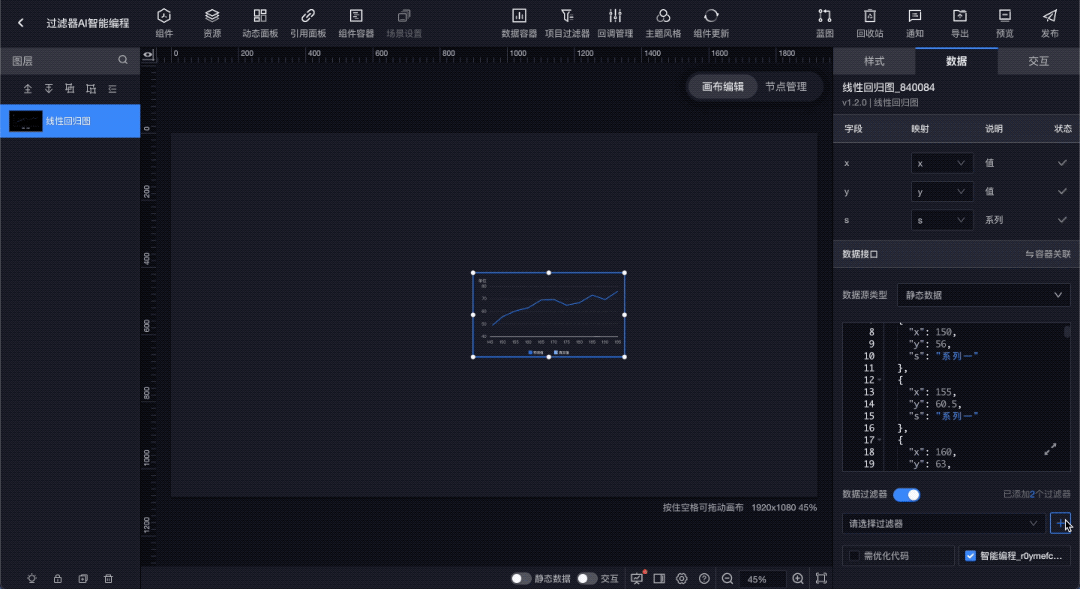Image resolution: width=1080 pixels, height=589 pixels.
Task: Open the mapping dropdown for field s
Action: (941, 219)
